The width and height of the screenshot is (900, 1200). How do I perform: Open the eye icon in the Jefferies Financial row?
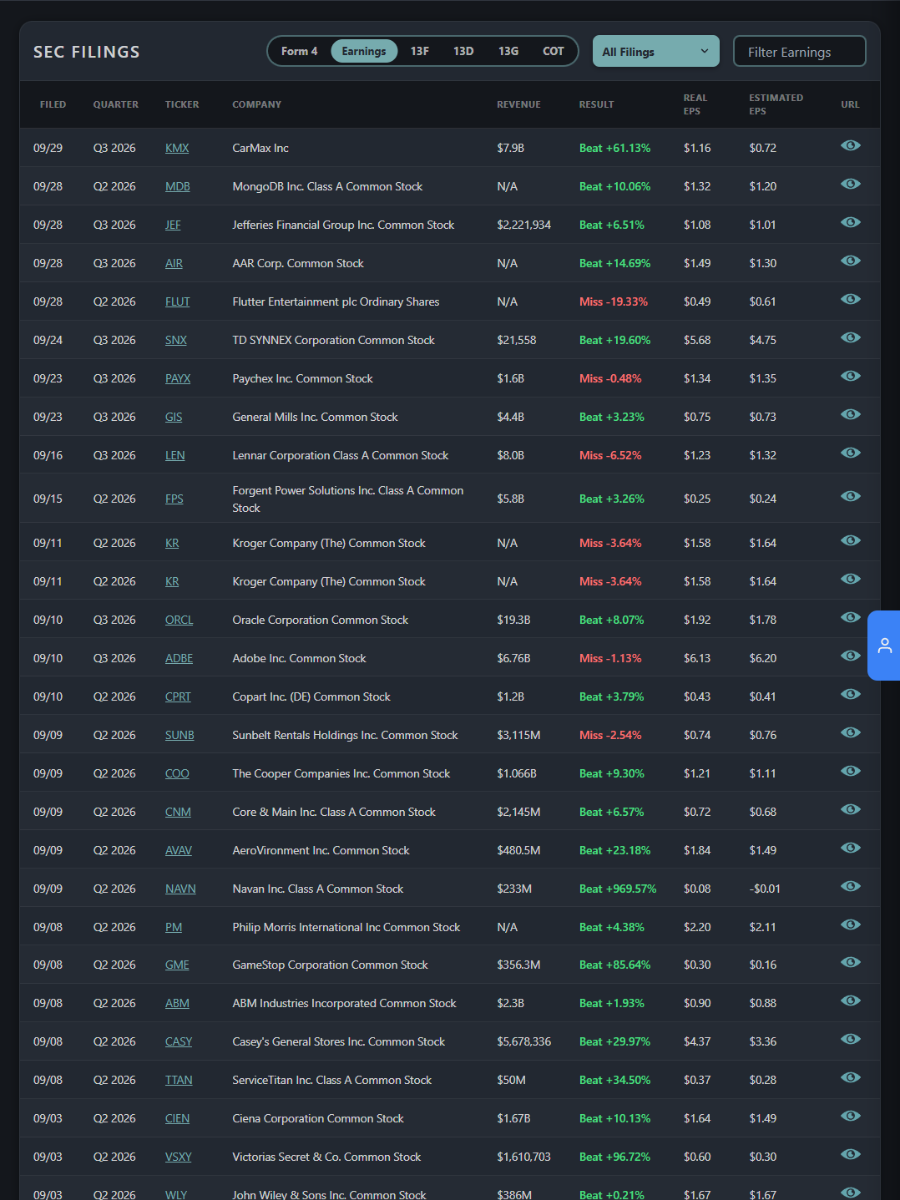tap(850, 223)
